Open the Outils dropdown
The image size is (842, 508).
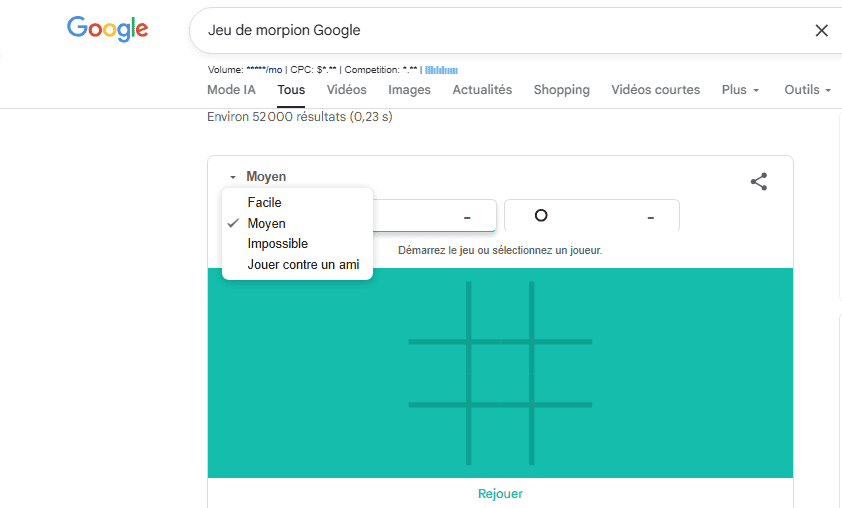808,90
